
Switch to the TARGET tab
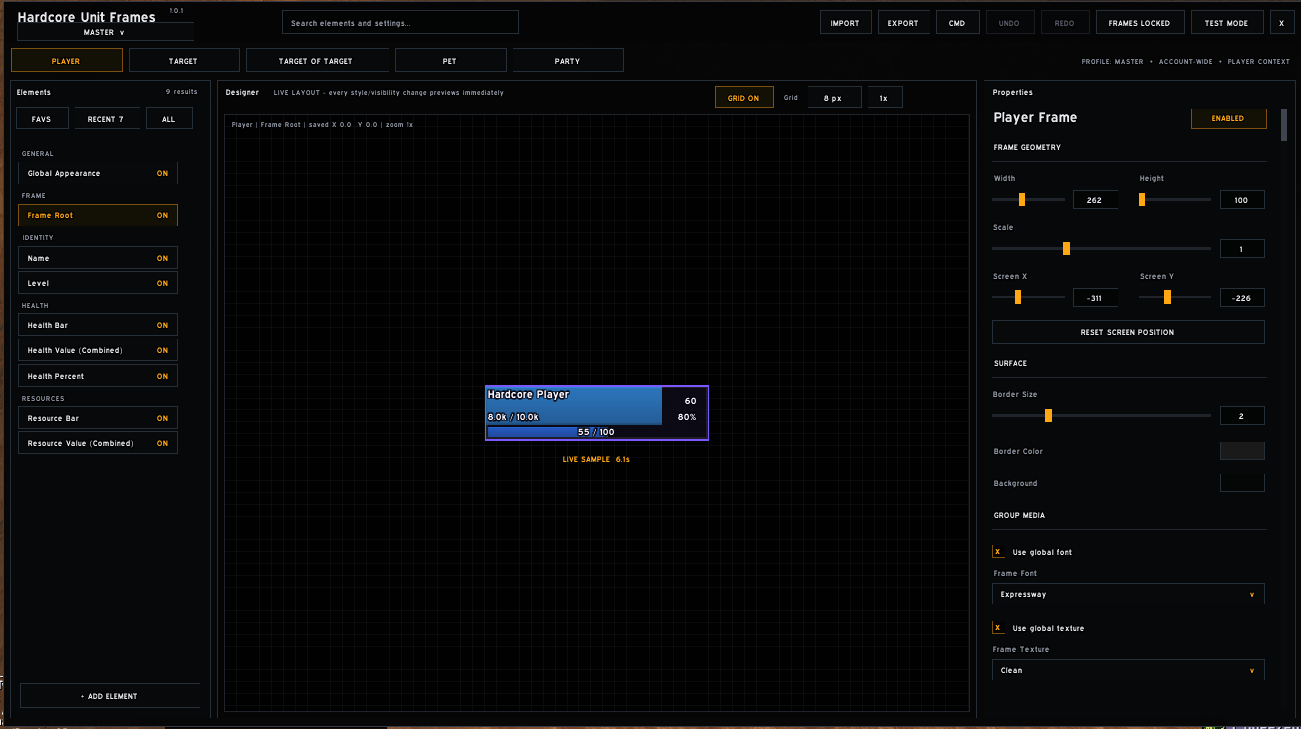pyautogui.click(x=184, y=61)
